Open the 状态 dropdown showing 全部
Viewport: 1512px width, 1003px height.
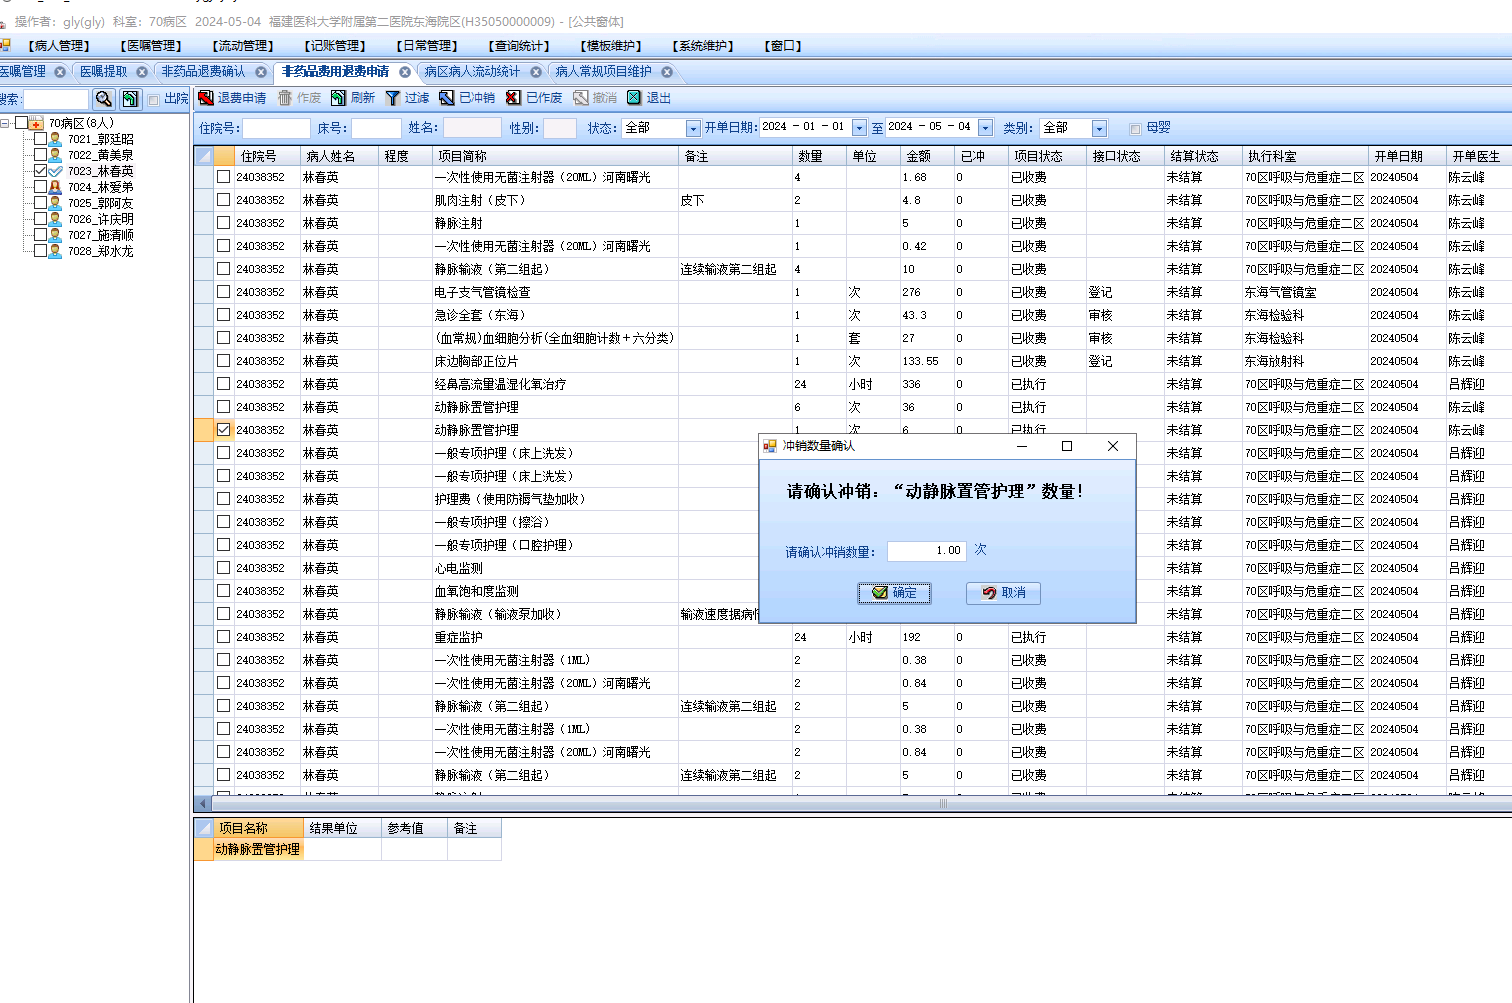(693, 128)
